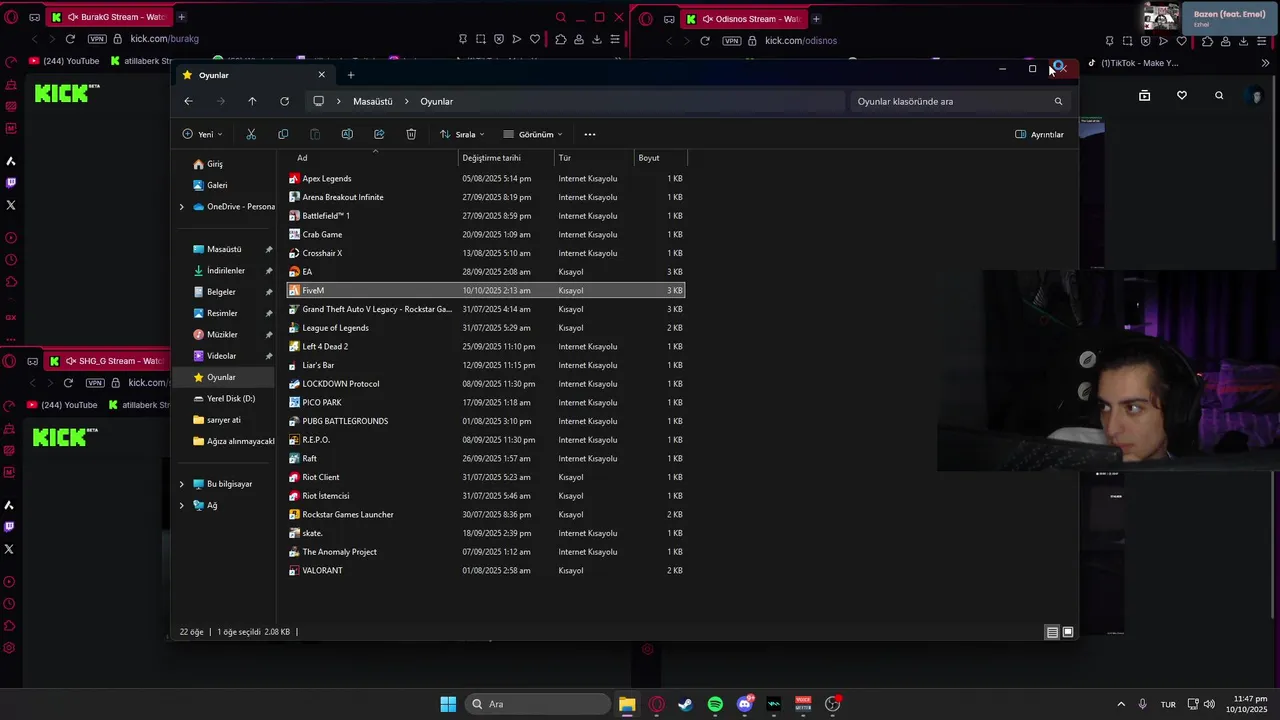This screenshot has height=720, width=1280.
Task: Reload the kick.com/burakg browser page
Action: tap(70, 39)
